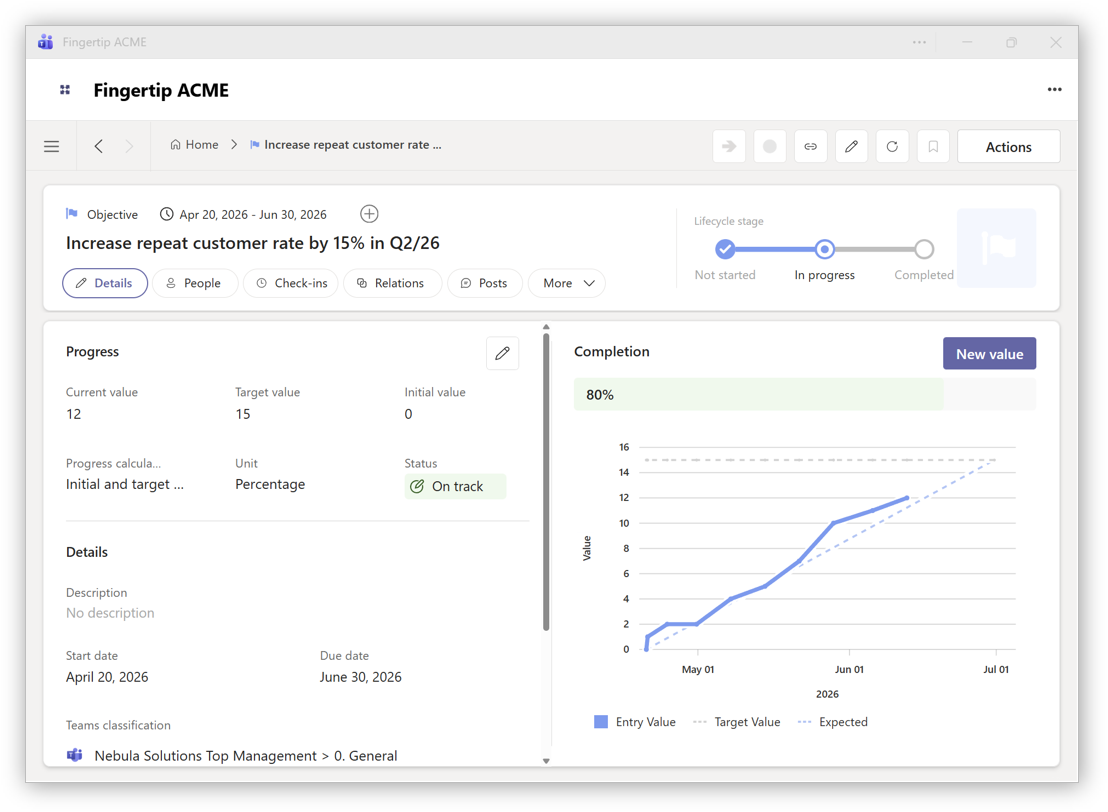Toggle Entry Value series in chart legend
This screenshot has height=812, width=1108.
[x=635, y=722]
